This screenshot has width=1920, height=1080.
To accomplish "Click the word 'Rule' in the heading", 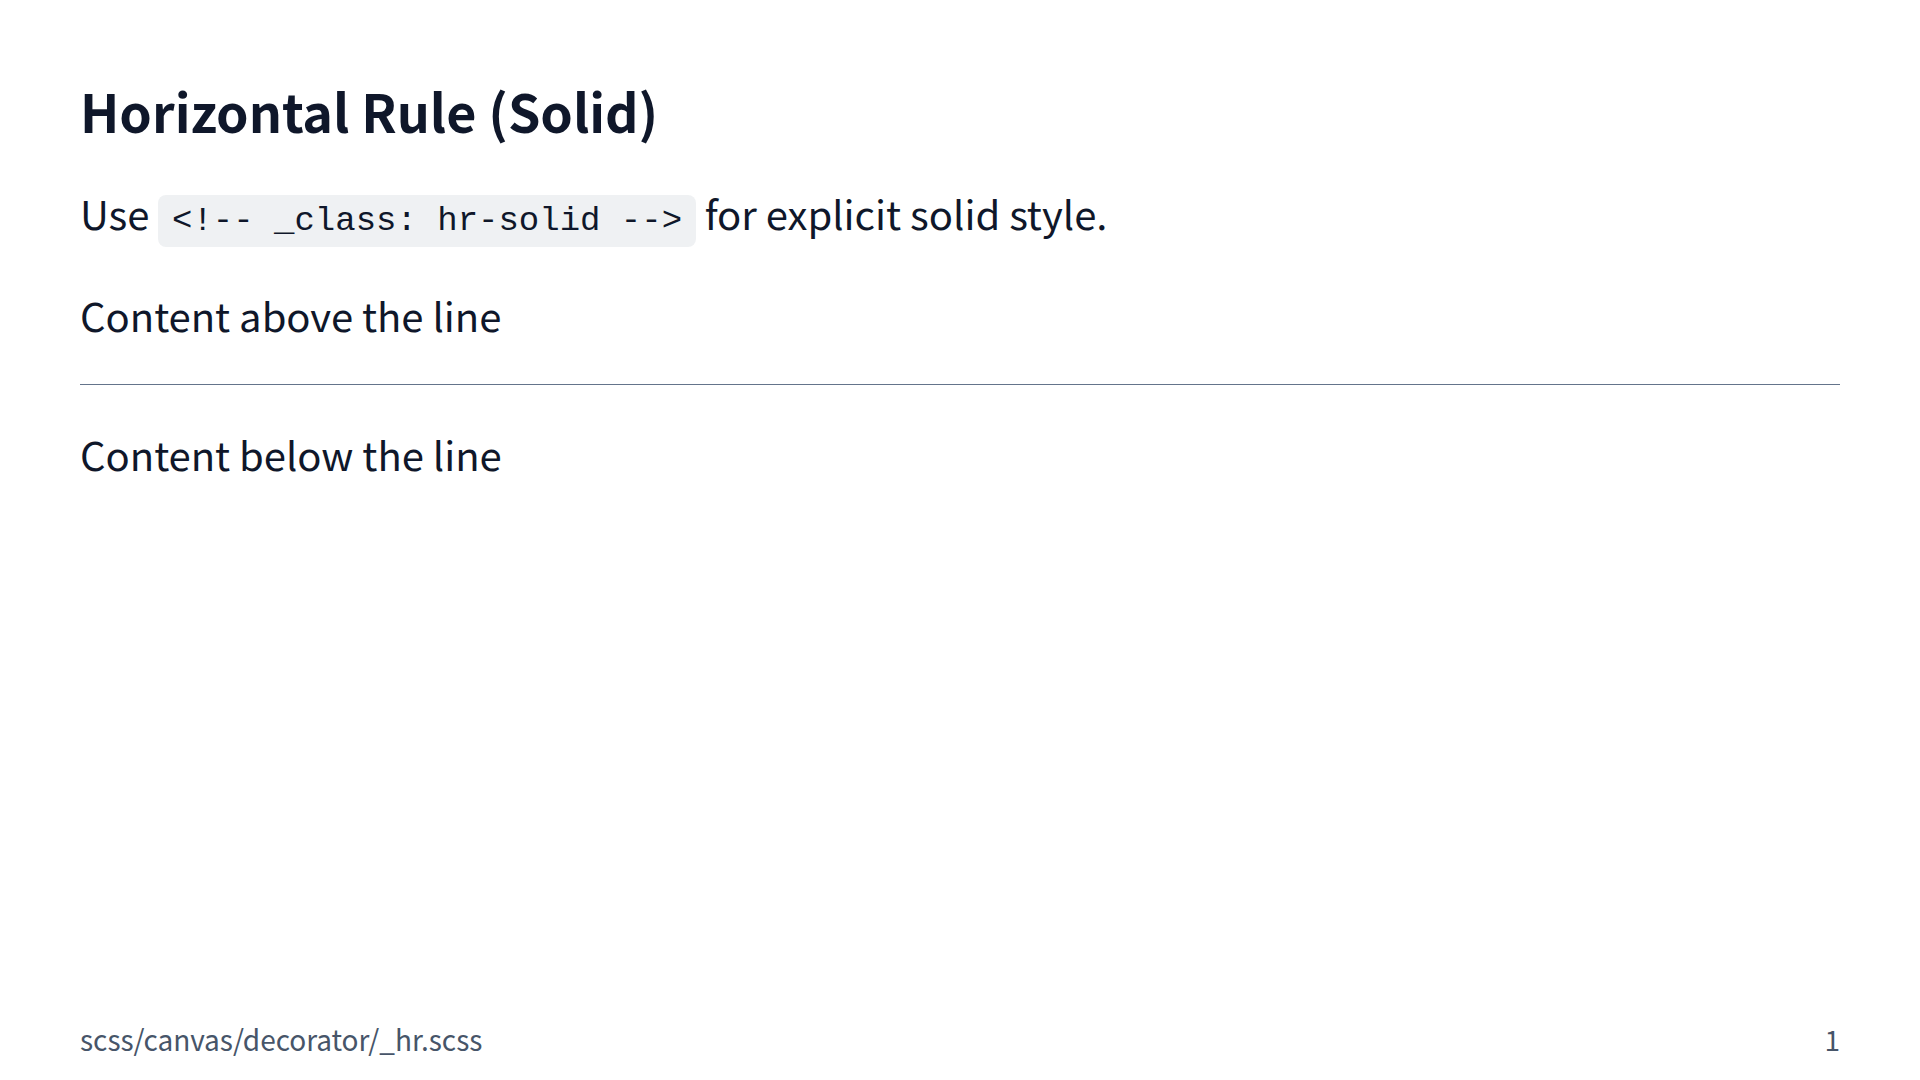I will [418, 113].
